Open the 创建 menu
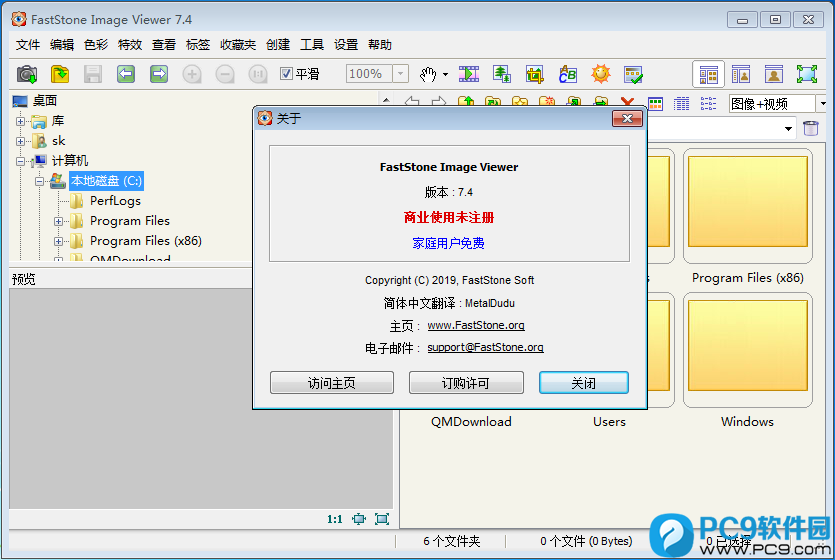Image resolution: width=835 pixels, height=560 pixels. coord(278,45)
